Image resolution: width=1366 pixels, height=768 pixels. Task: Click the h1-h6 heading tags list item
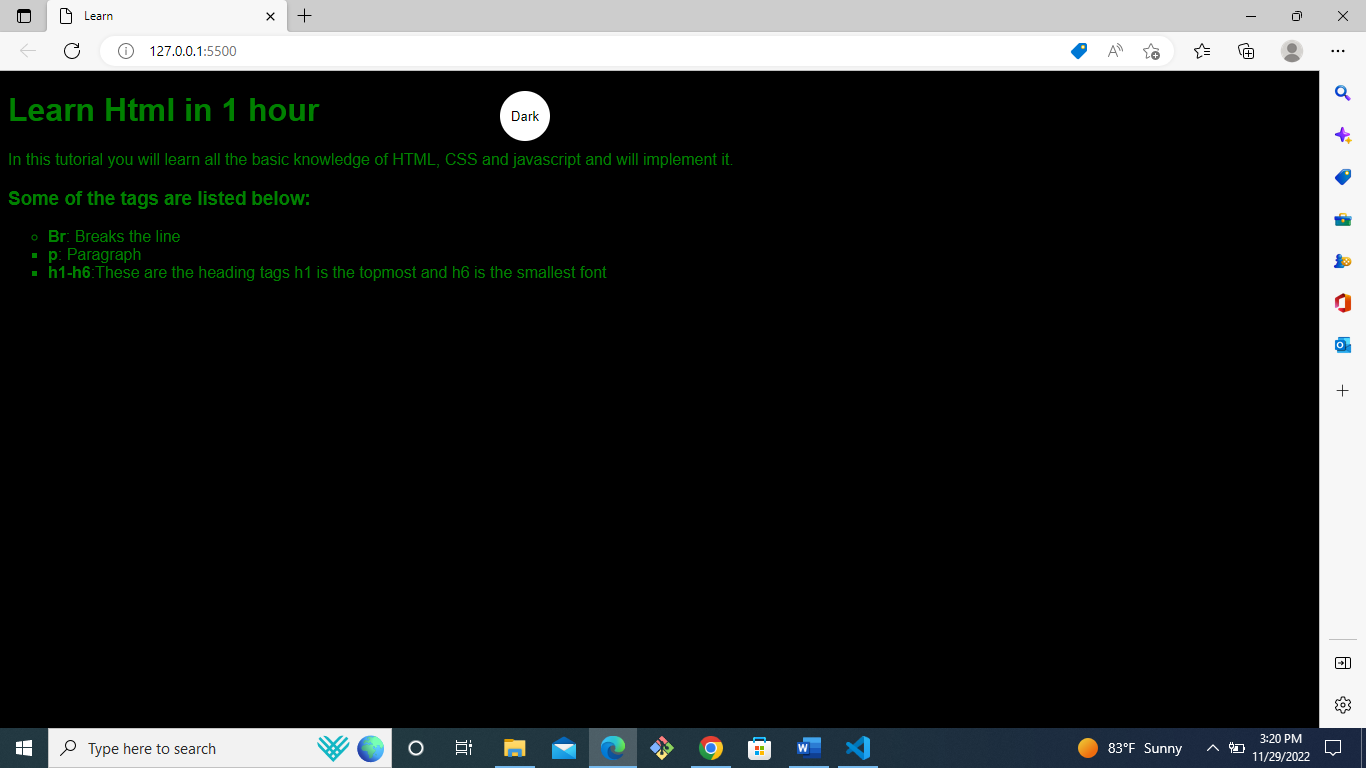327,272
